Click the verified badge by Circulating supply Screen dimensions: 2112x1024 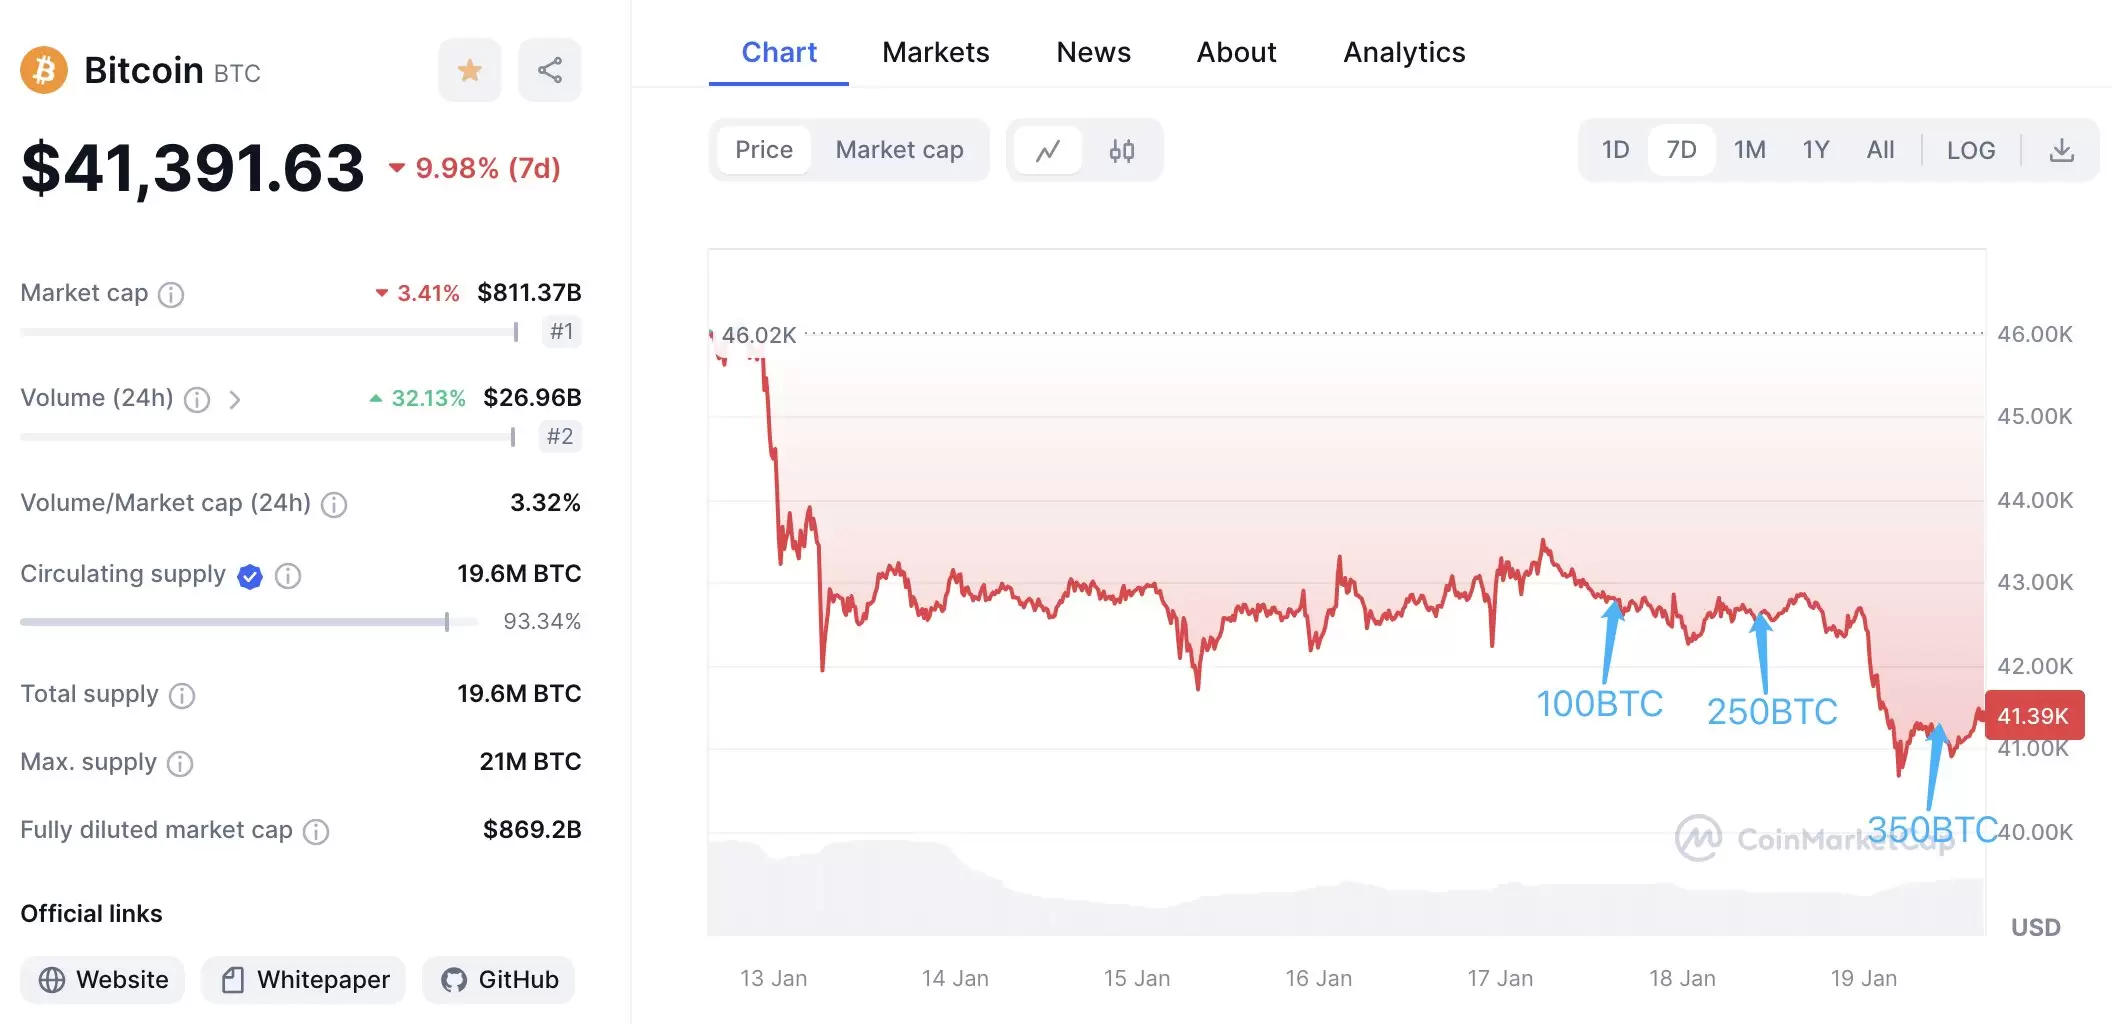pyautogui.click(x=250, y=576)
